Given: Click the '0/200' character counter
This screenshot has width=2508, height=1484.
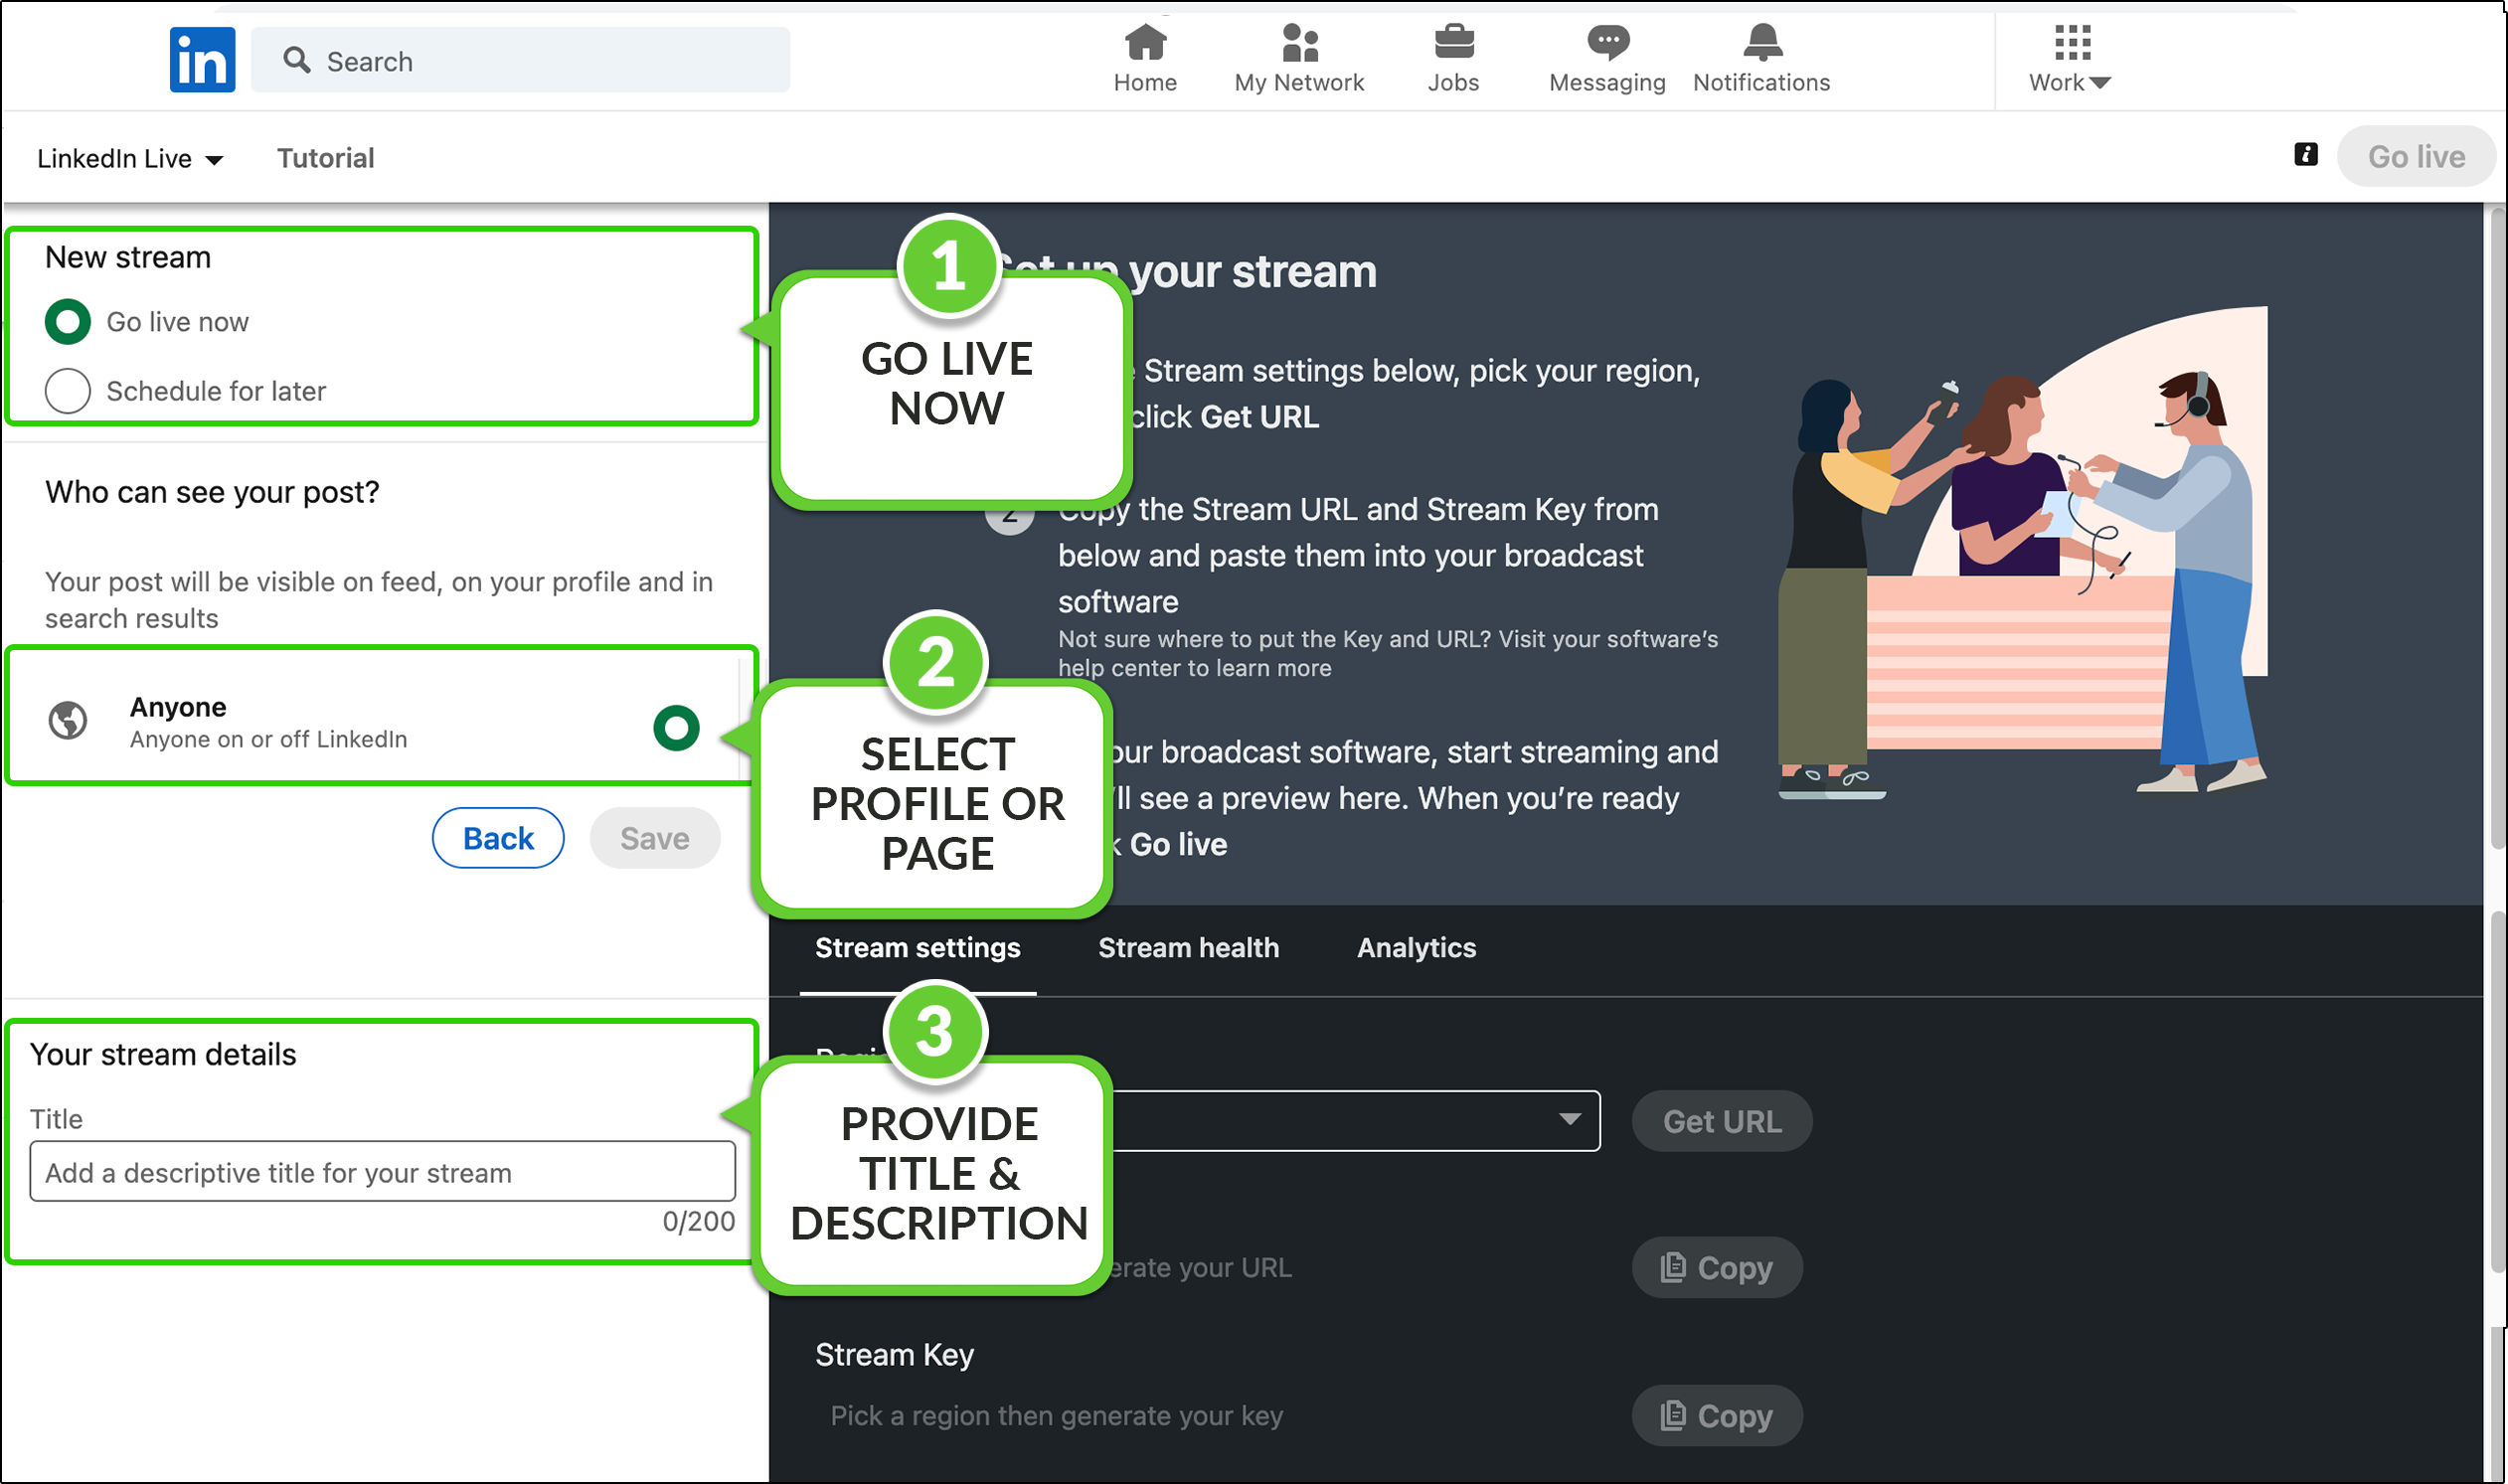Looking at the screenshot, I should coord(698,1221).
